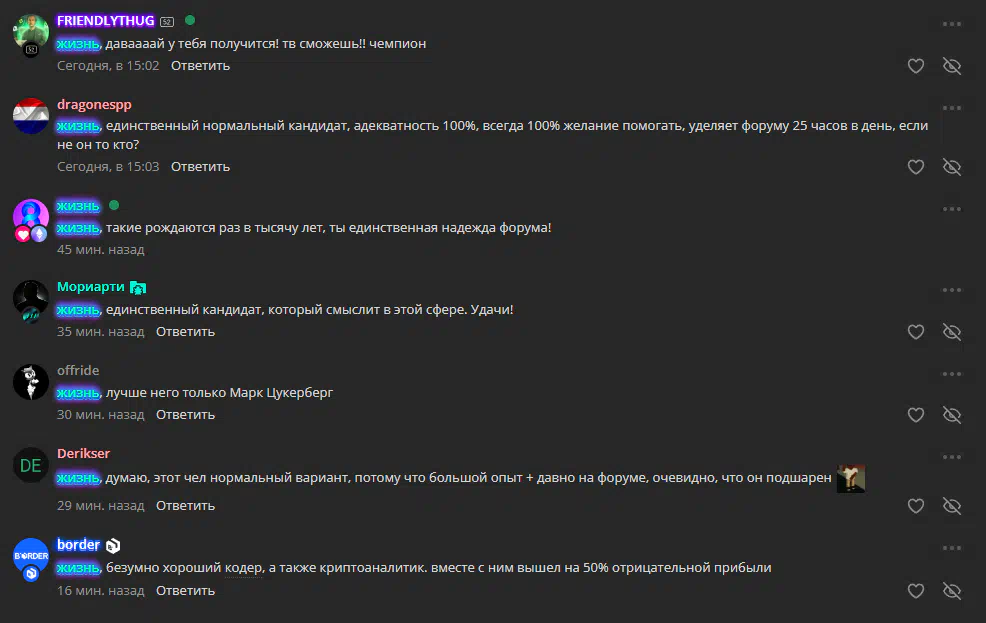This screenshot has height=623, width=986.
Task: Like Derikser's comment with heart icon
Action: 916,506
